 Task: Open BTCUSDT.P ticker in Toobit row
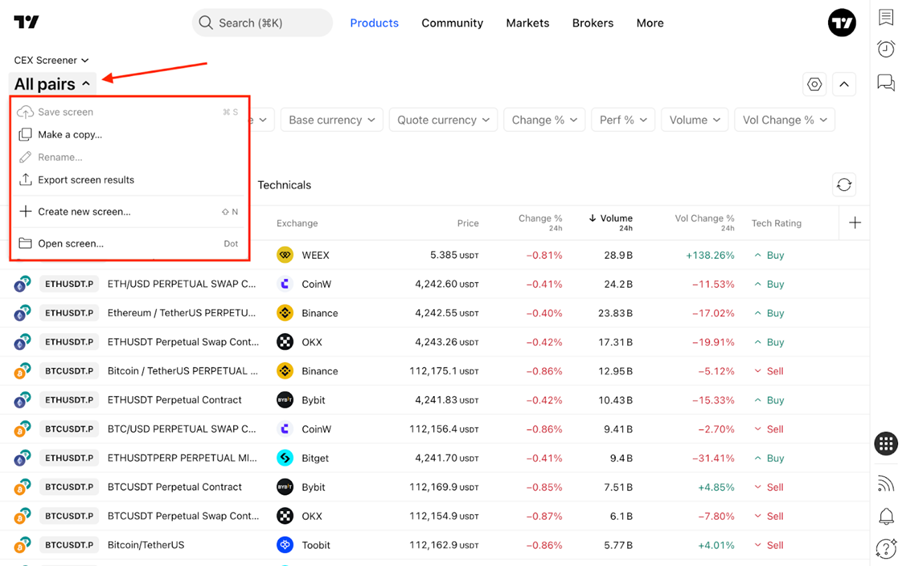(69, 545)
